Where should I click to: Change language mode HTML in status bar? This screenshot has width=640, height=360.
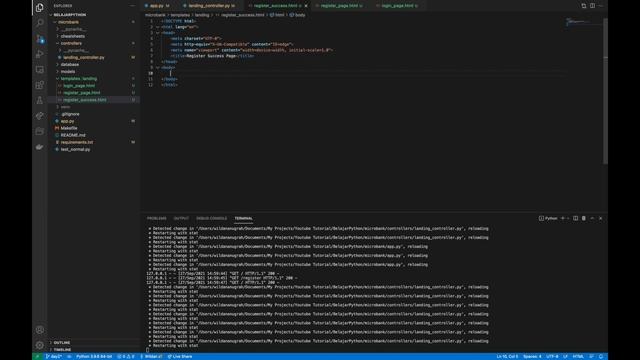click(578, 357)
